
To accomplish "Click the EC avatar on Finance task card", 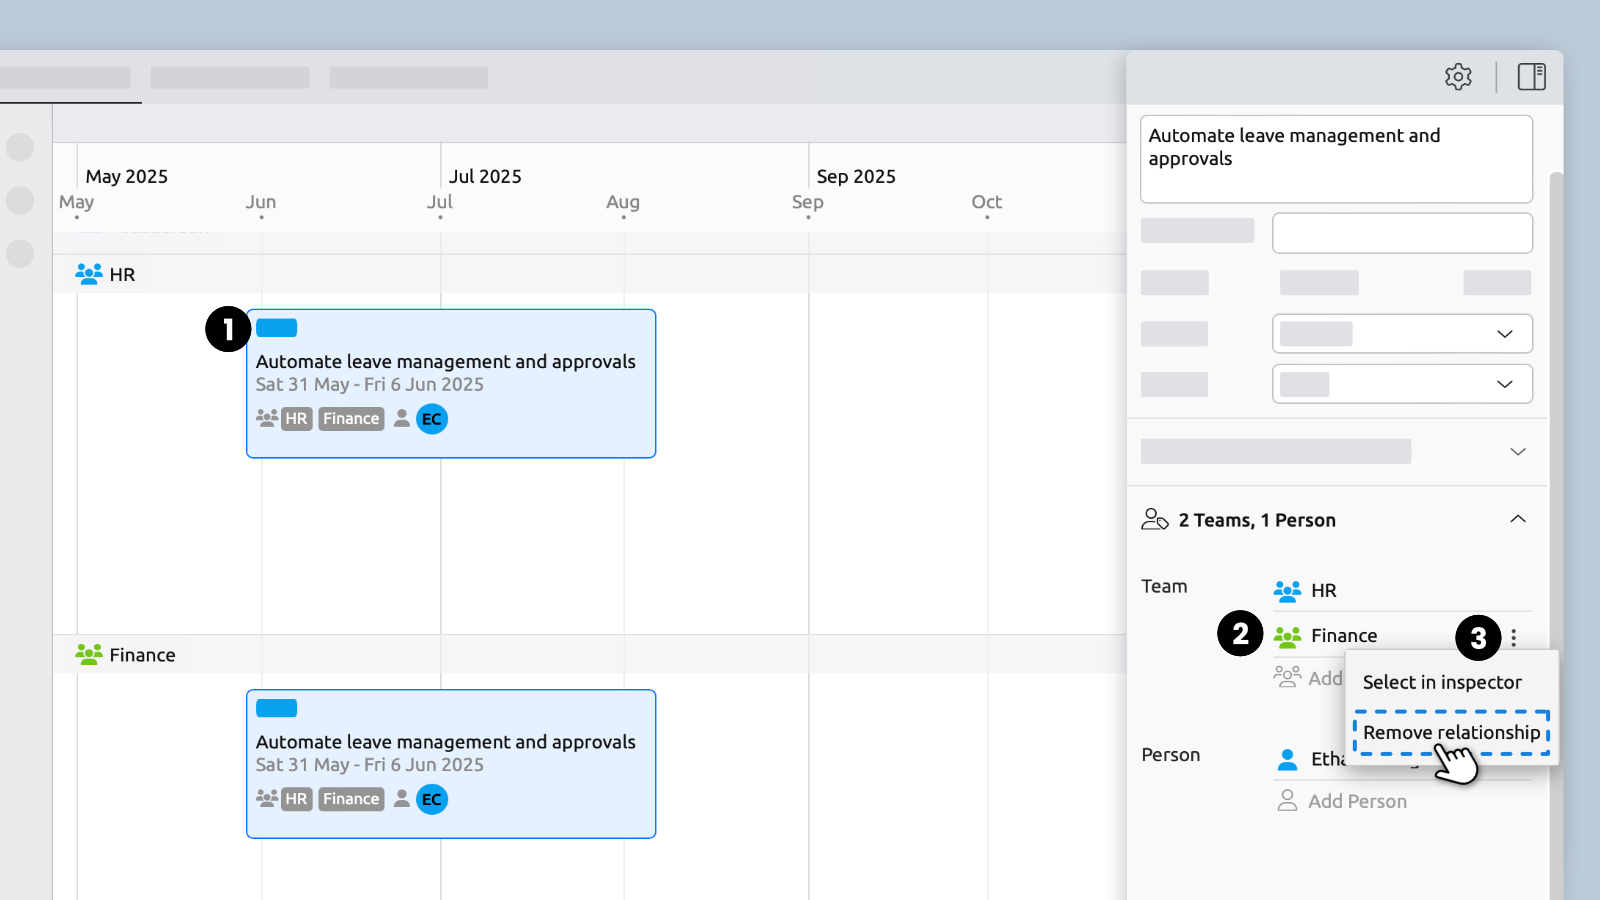I will (x=432, y=799).
